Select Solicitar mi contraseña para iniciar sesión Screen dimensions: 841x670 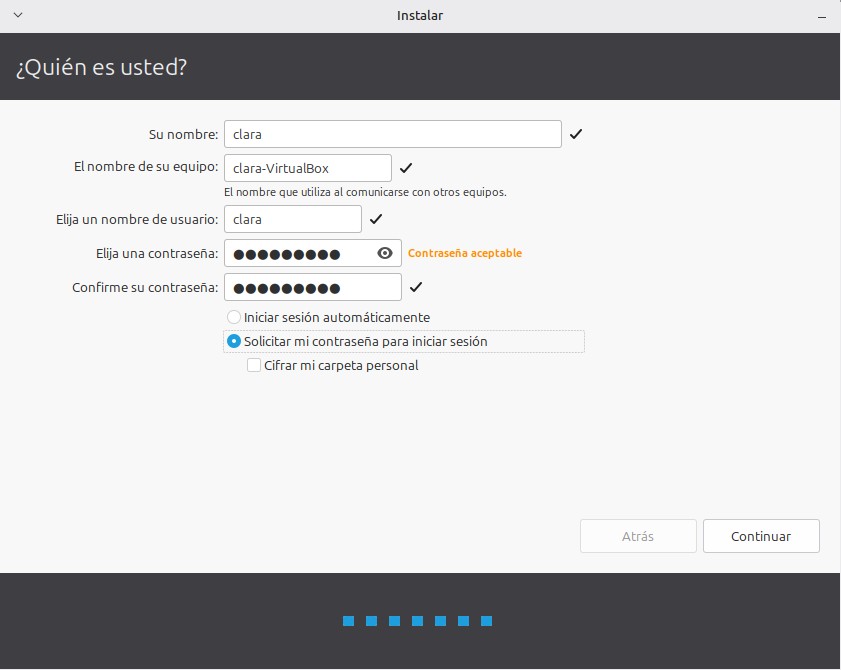click(x=234, y=341)
